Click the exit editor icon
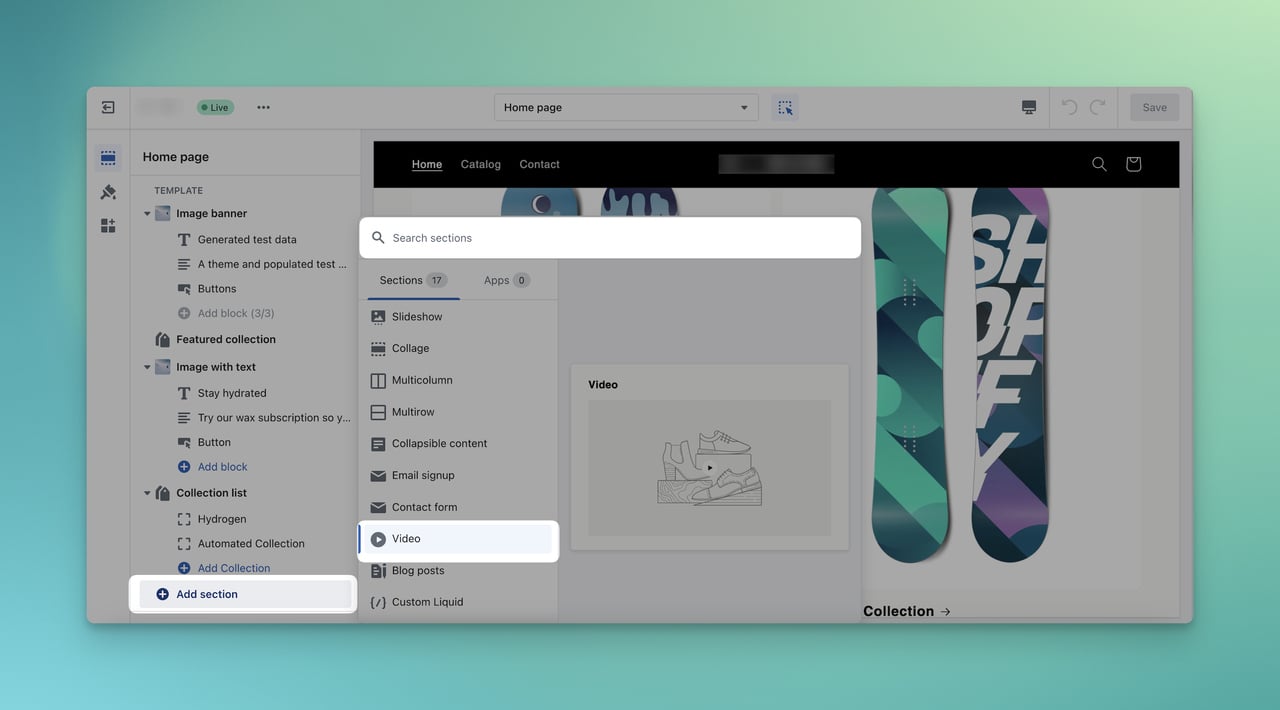This screenshot has height=710, width=1280. click(108, 107)
